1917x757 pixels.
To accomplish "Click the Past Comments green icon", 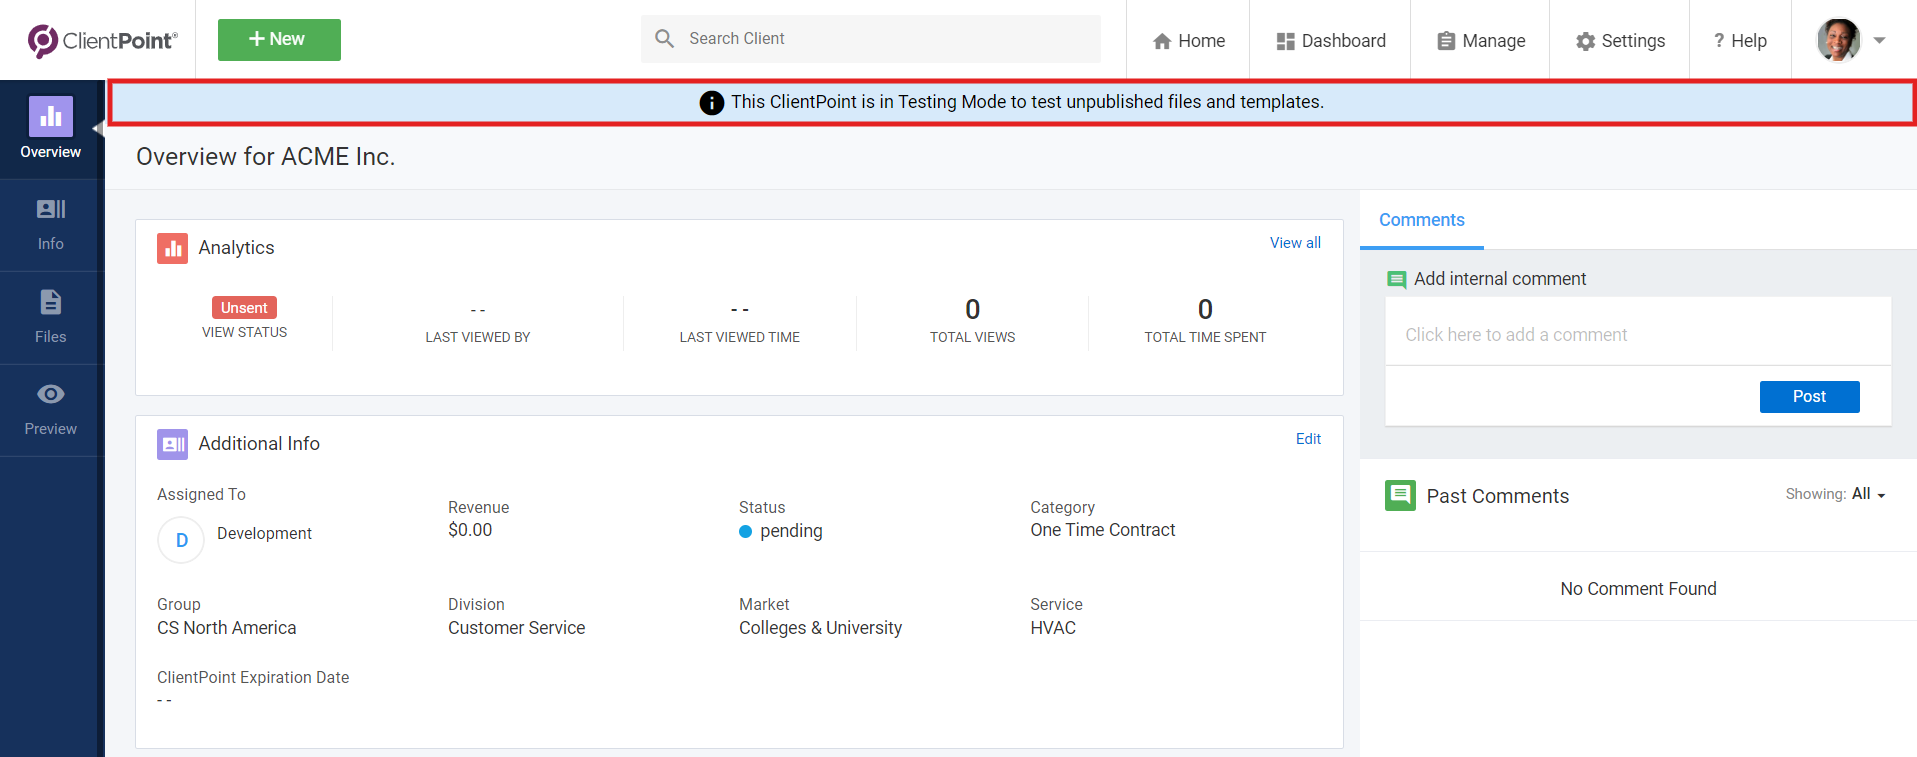I will 1400,495.
